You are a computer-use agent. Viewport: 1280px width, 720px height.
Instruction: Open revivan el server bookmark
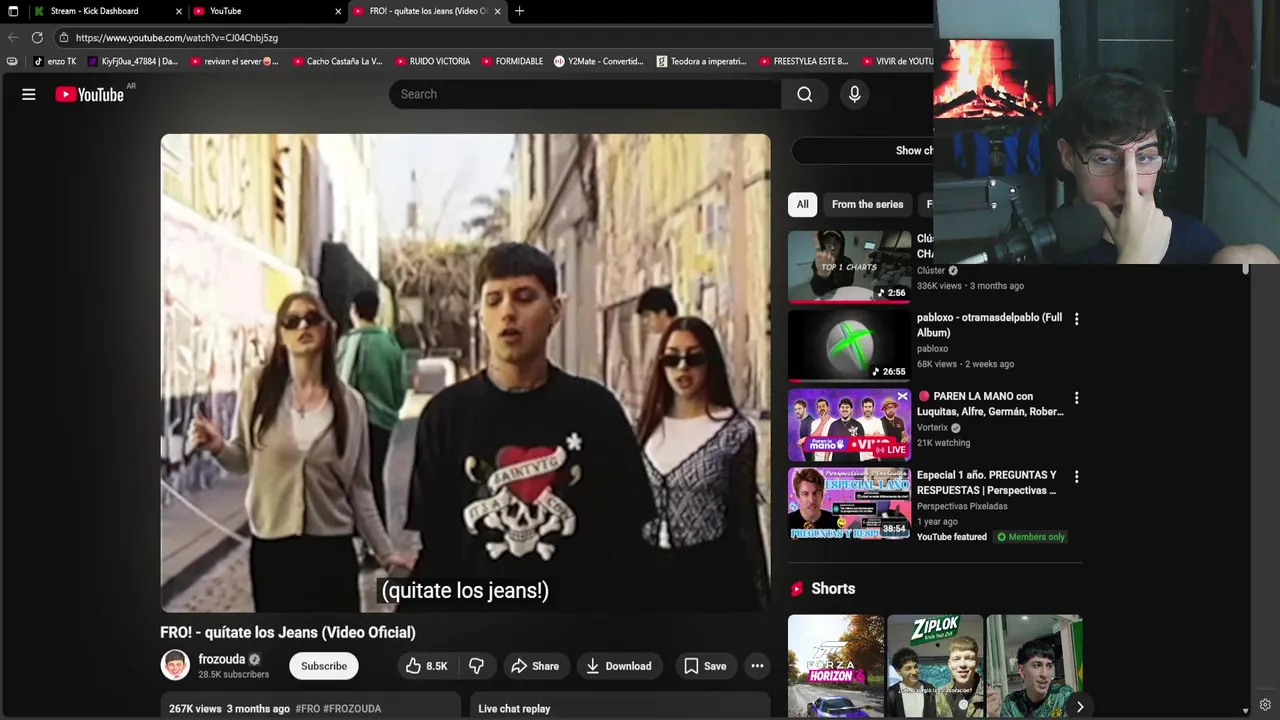[235, 61]
